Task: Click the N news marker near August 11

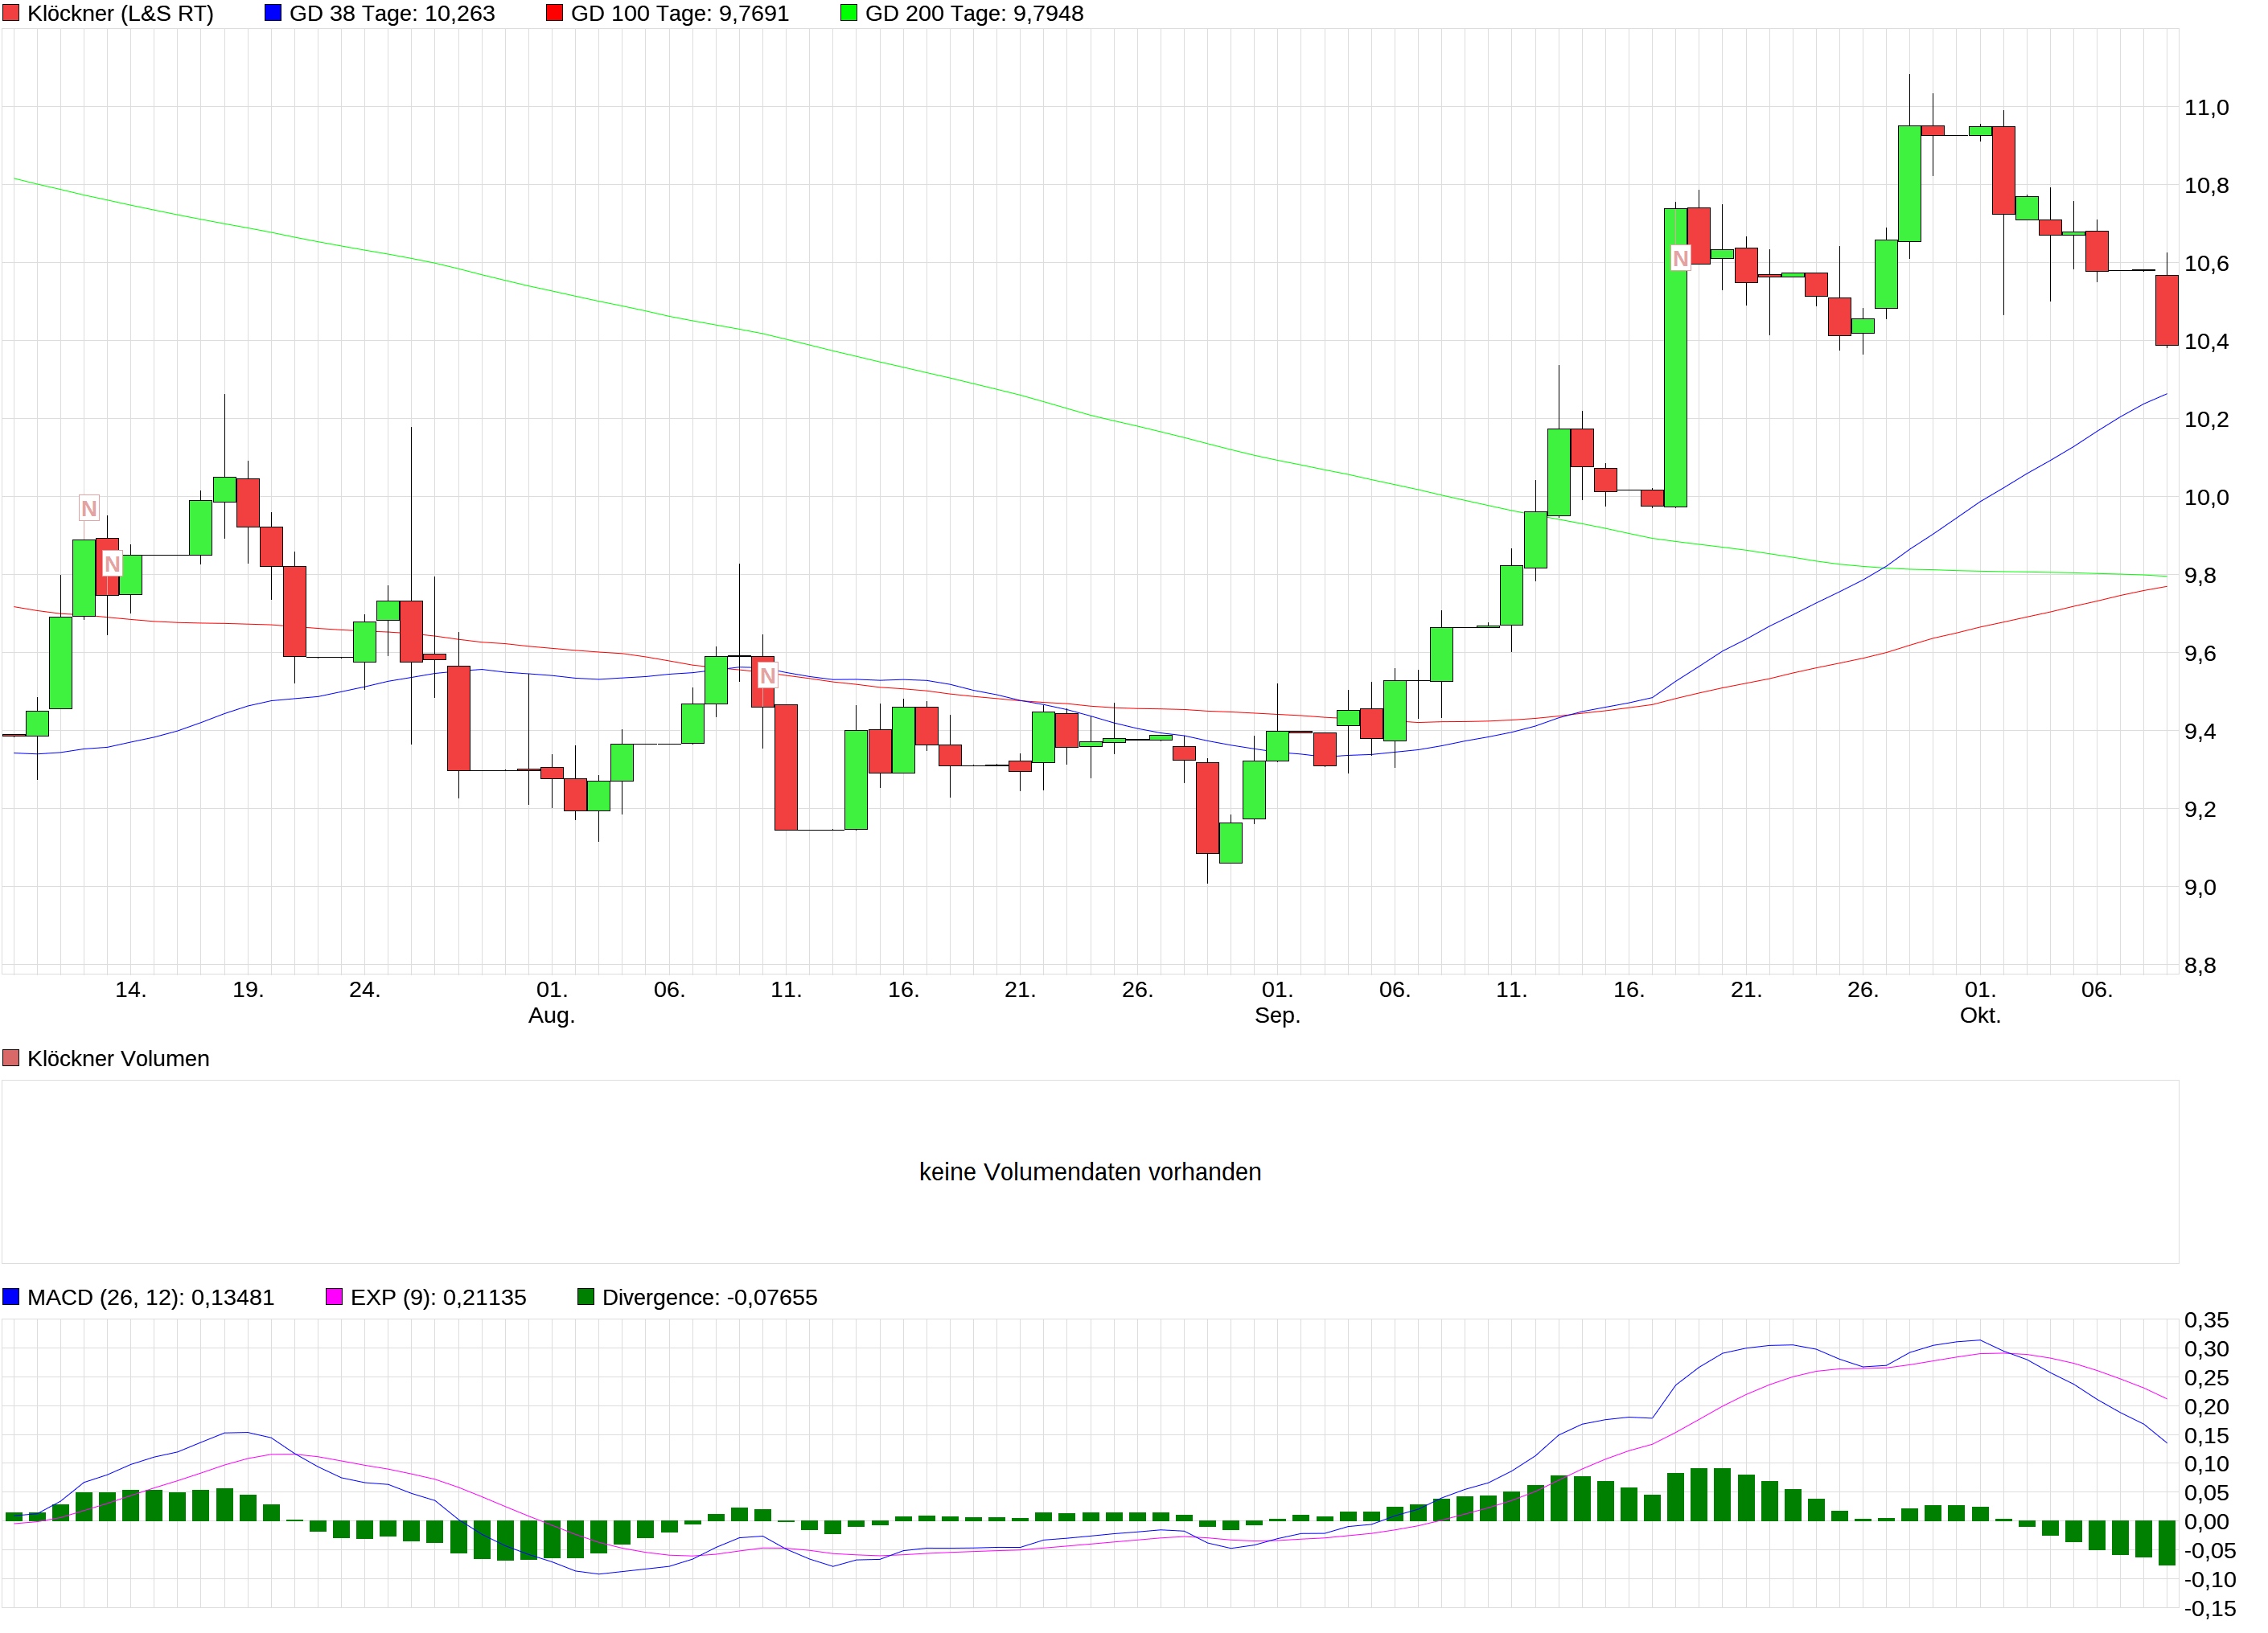Action: (767, 676)
